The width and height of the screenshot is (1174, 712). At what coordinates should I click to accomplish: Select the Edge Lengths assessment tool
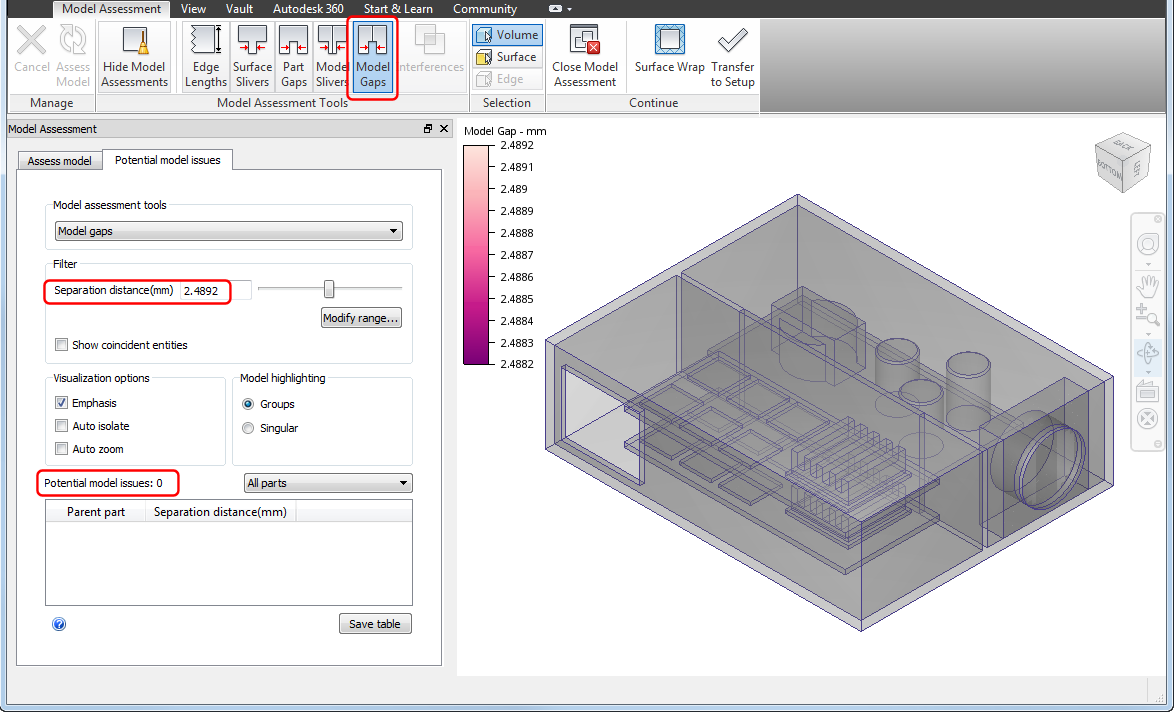click(205, 57)
